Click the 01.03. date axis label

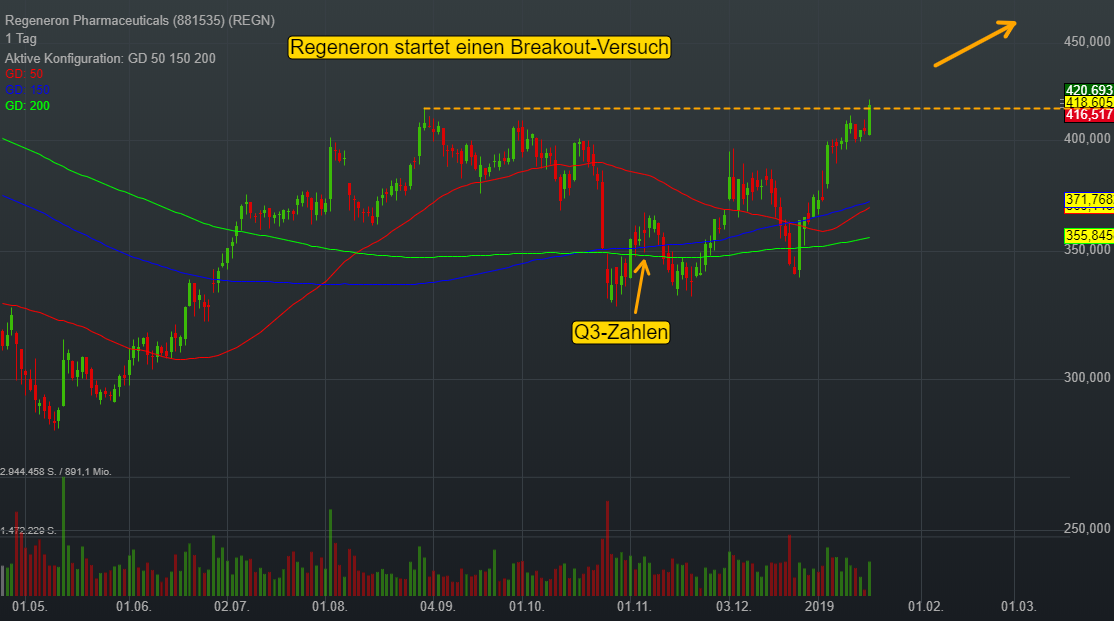[1019, 606]
